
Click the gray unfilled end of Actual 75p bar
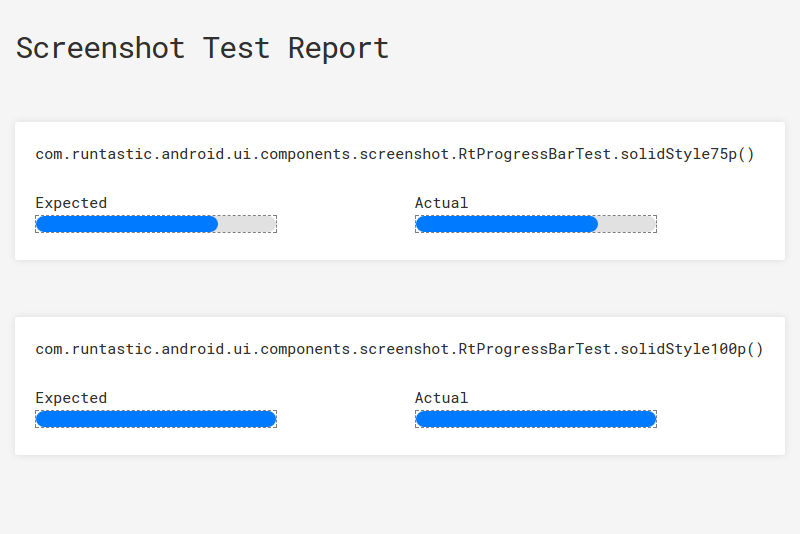629,224
